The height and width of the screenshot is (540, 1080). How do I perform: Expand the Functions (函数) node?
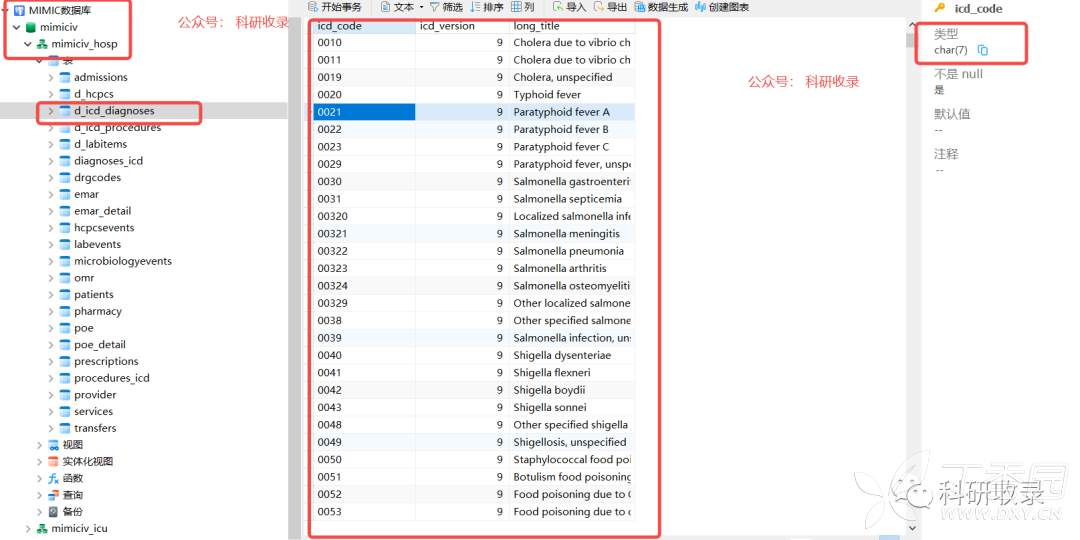pyautogui.click(x=40, y=478)
